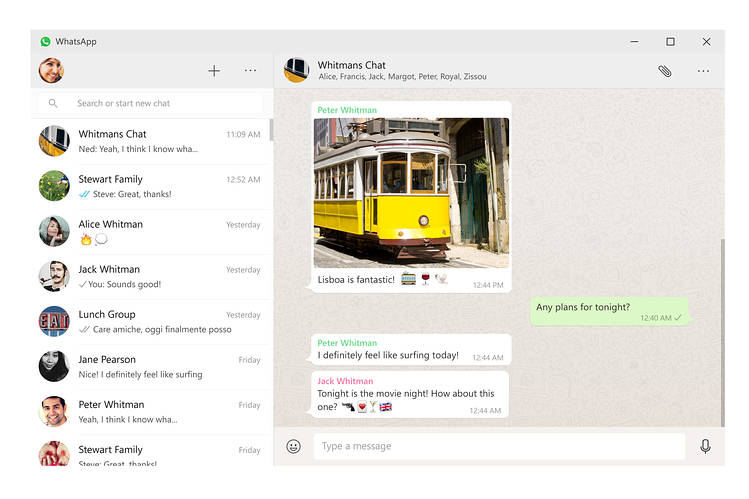Click in the Search or start new chat field
The height and width of the screenshot is (499, 749).
pyautogui.click(x=160, y=103)
